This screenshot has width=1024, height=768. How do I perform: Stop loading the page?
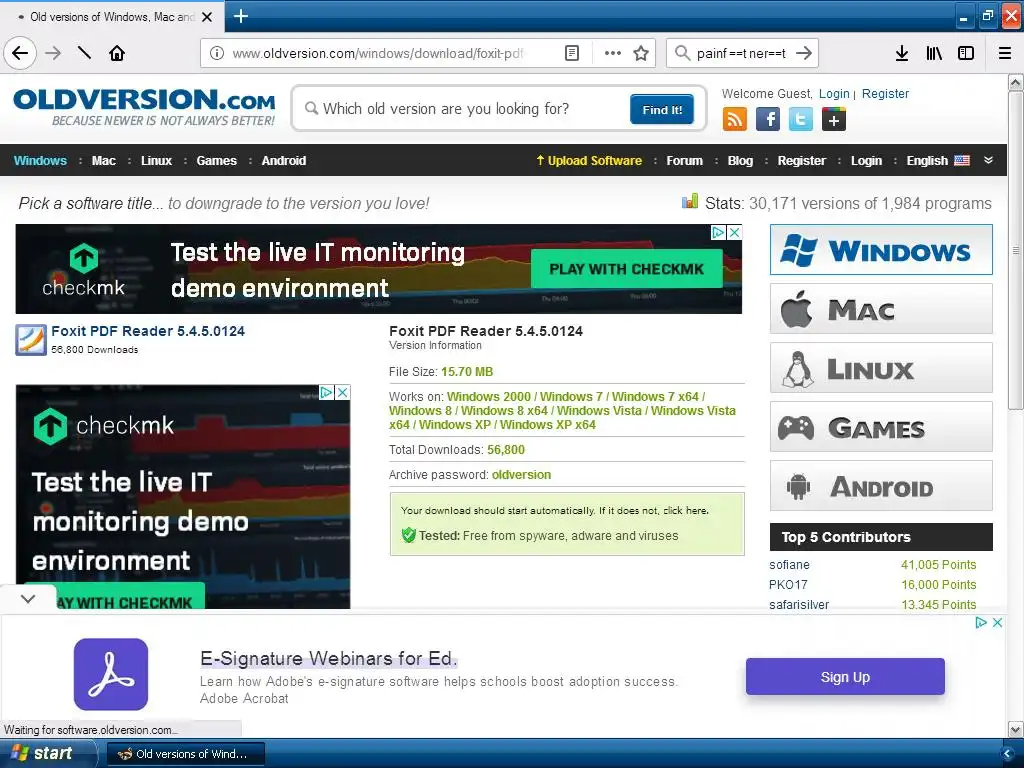(x=84, y=53)
